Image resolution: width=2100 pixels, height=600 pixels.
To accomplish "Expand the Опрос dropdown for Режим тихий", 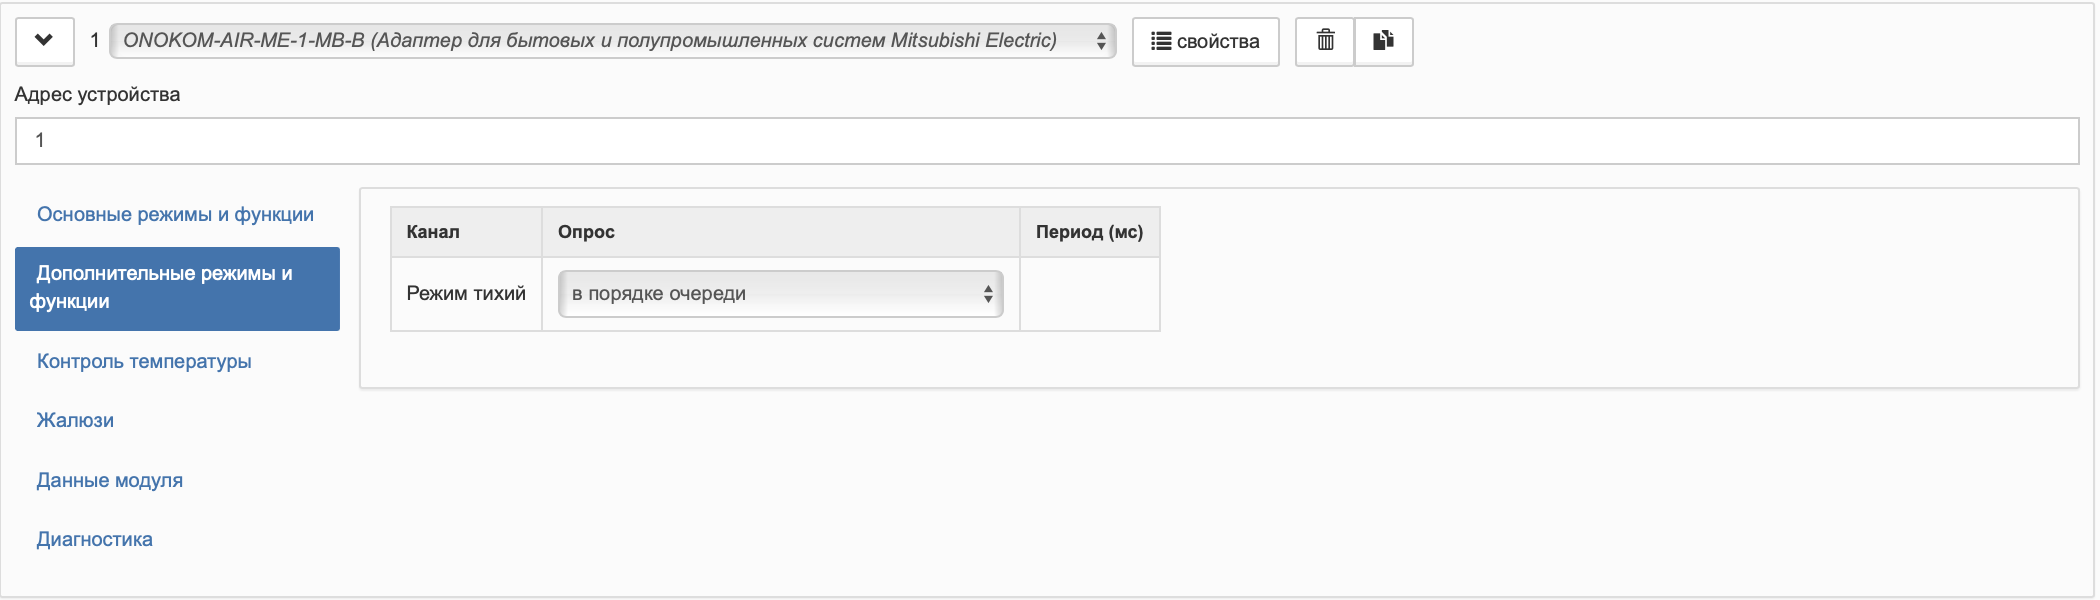I will click(x=780, y=294).
